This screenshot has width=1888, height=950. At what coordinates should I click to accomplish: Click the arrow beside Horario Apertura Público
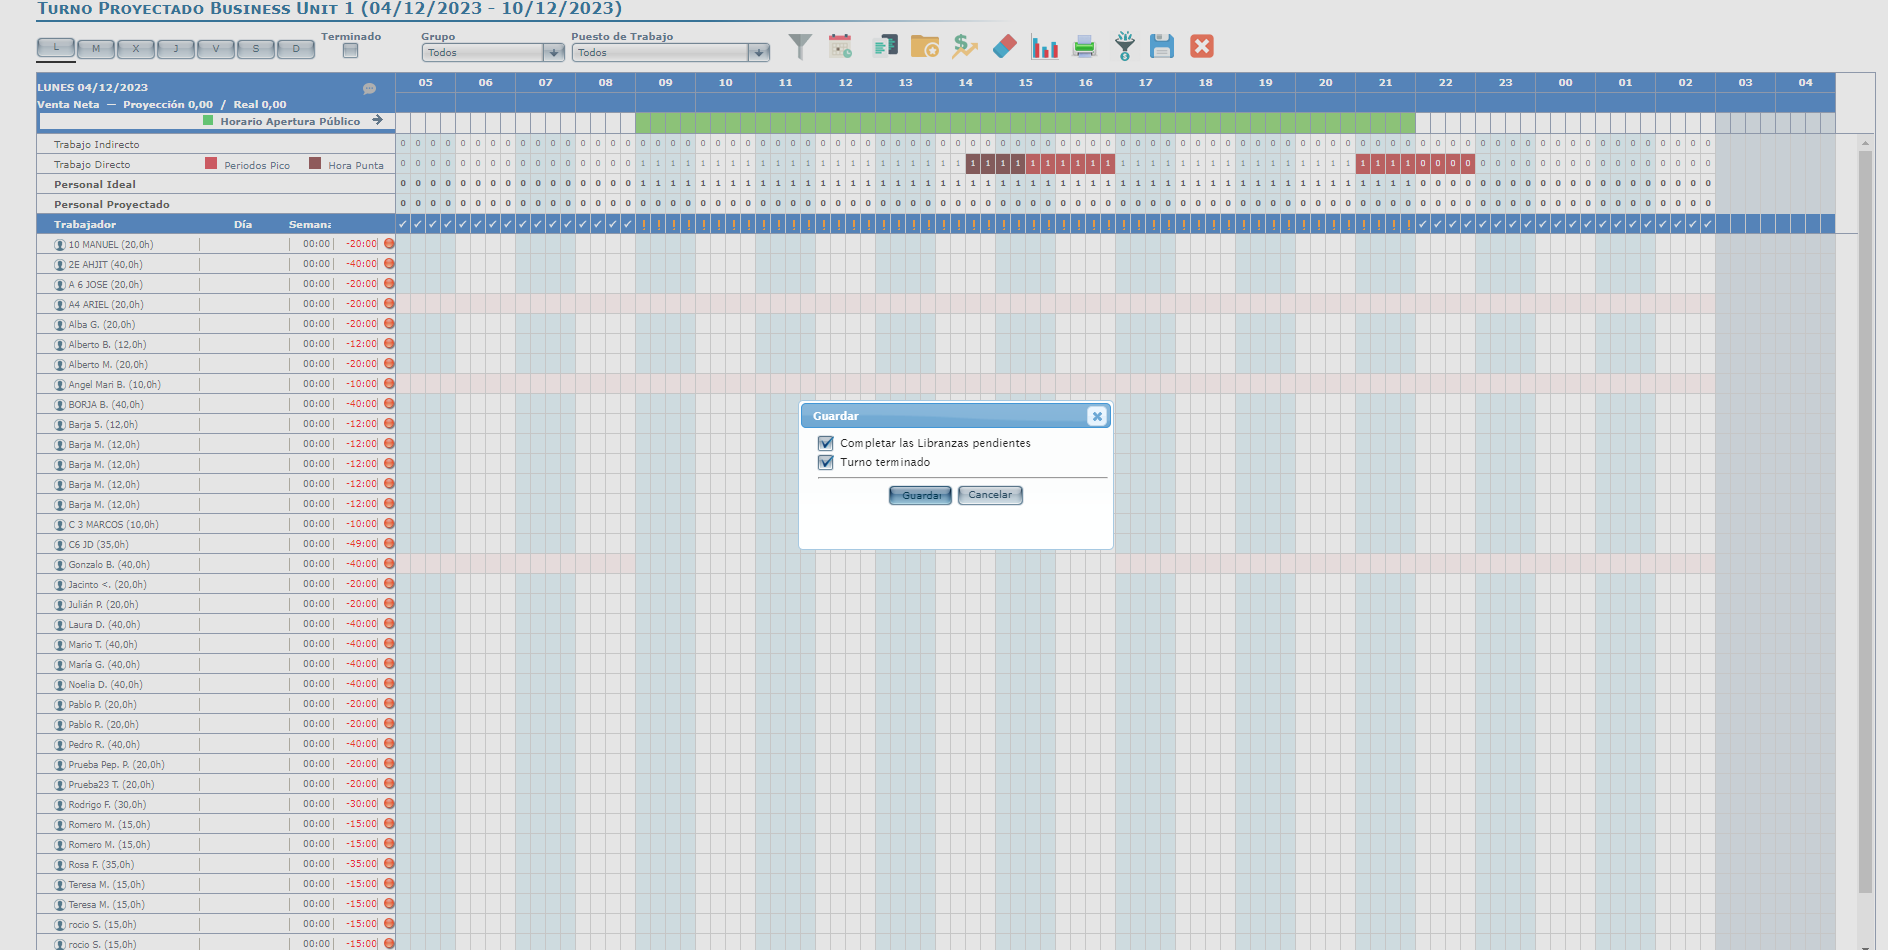click(377, 120)
